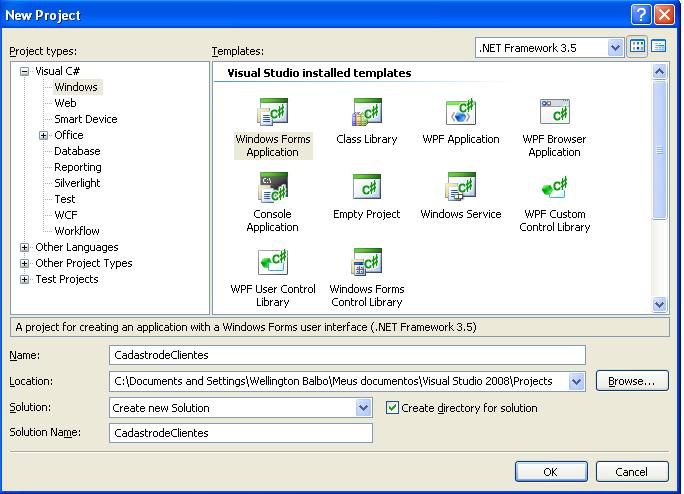The width and height of the screenshot is (684, 494).
Task: Choose the Class Library template icon
Action: [x=367, y=112]
